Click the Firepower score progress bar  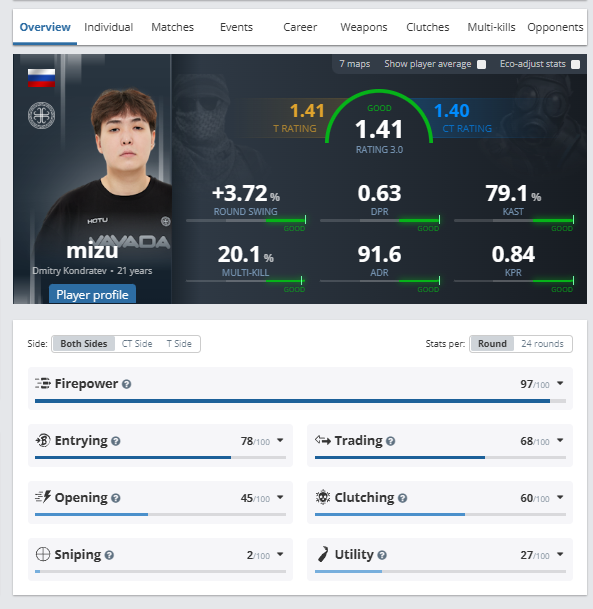[x=300, y=401]
